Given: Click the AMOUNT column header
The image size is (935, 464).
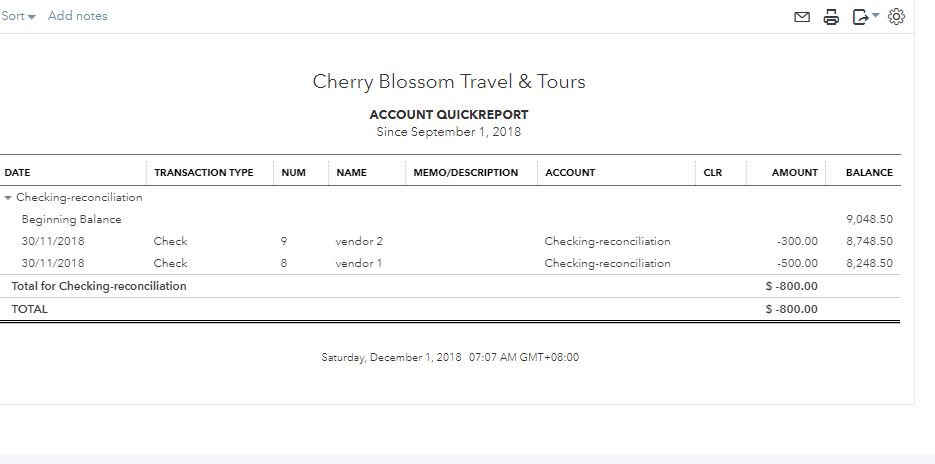Looking at the screenshot, I should pos(794,172).
